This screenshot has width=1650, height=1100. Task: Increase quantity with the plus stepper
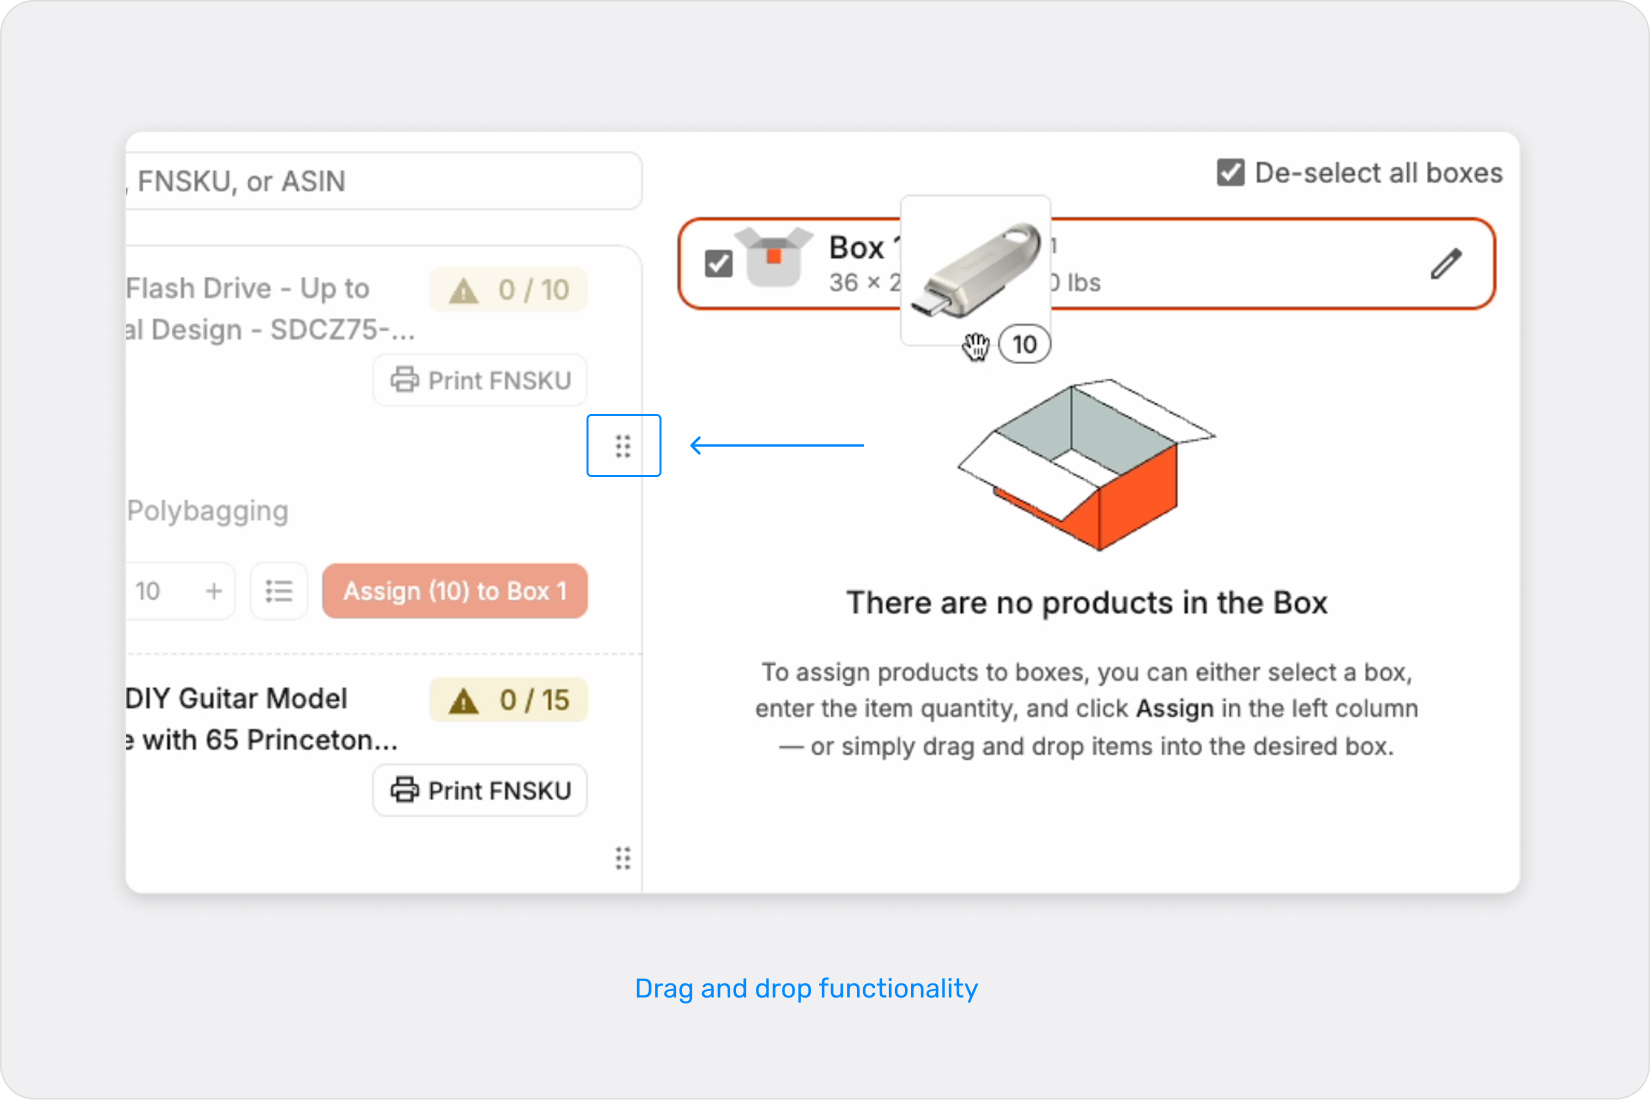[214, 591]
